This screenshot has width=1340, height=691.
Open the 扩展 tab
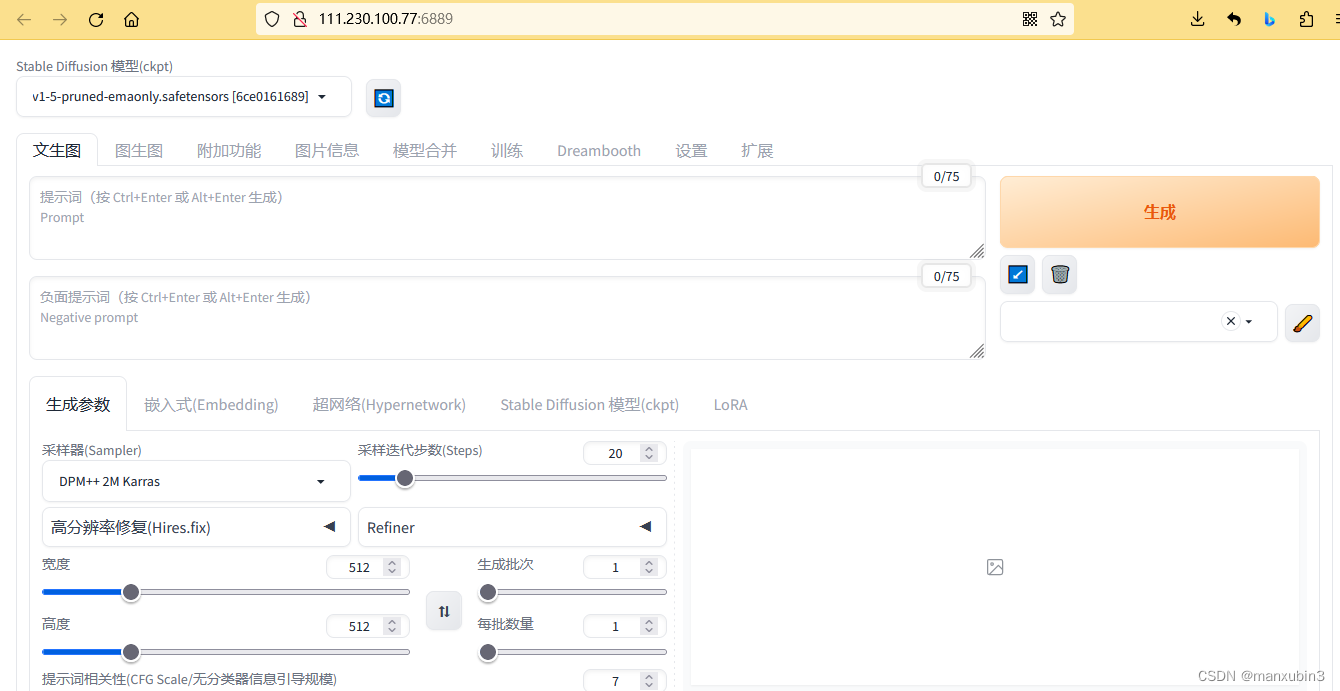pyautogui.click(x=757, y=151)
